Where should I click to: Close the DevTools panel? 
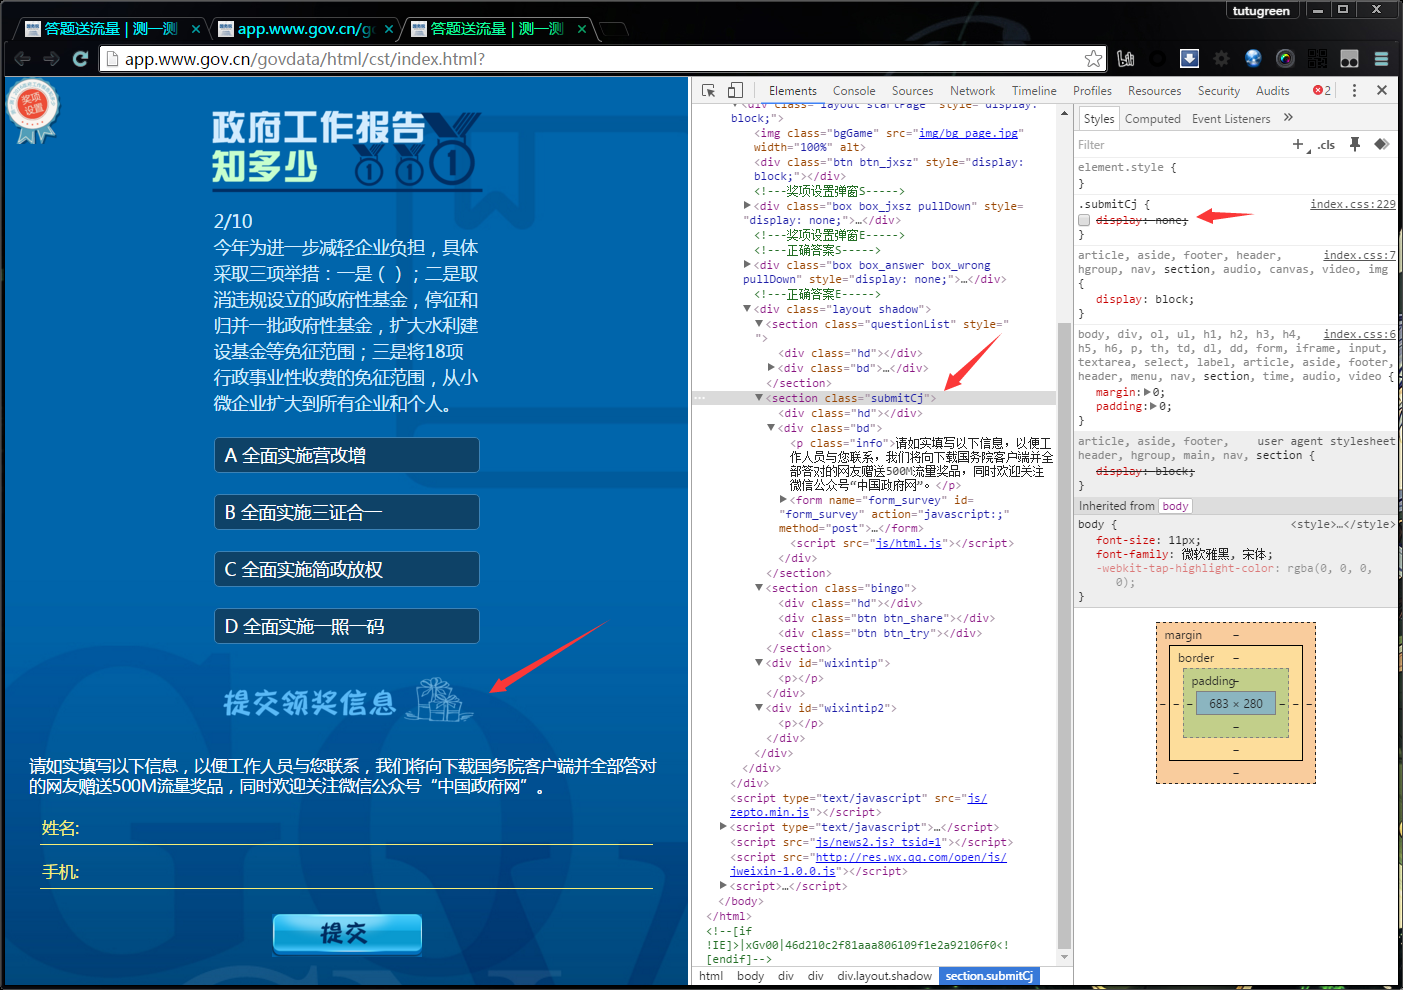click(x=1382, y=90)
